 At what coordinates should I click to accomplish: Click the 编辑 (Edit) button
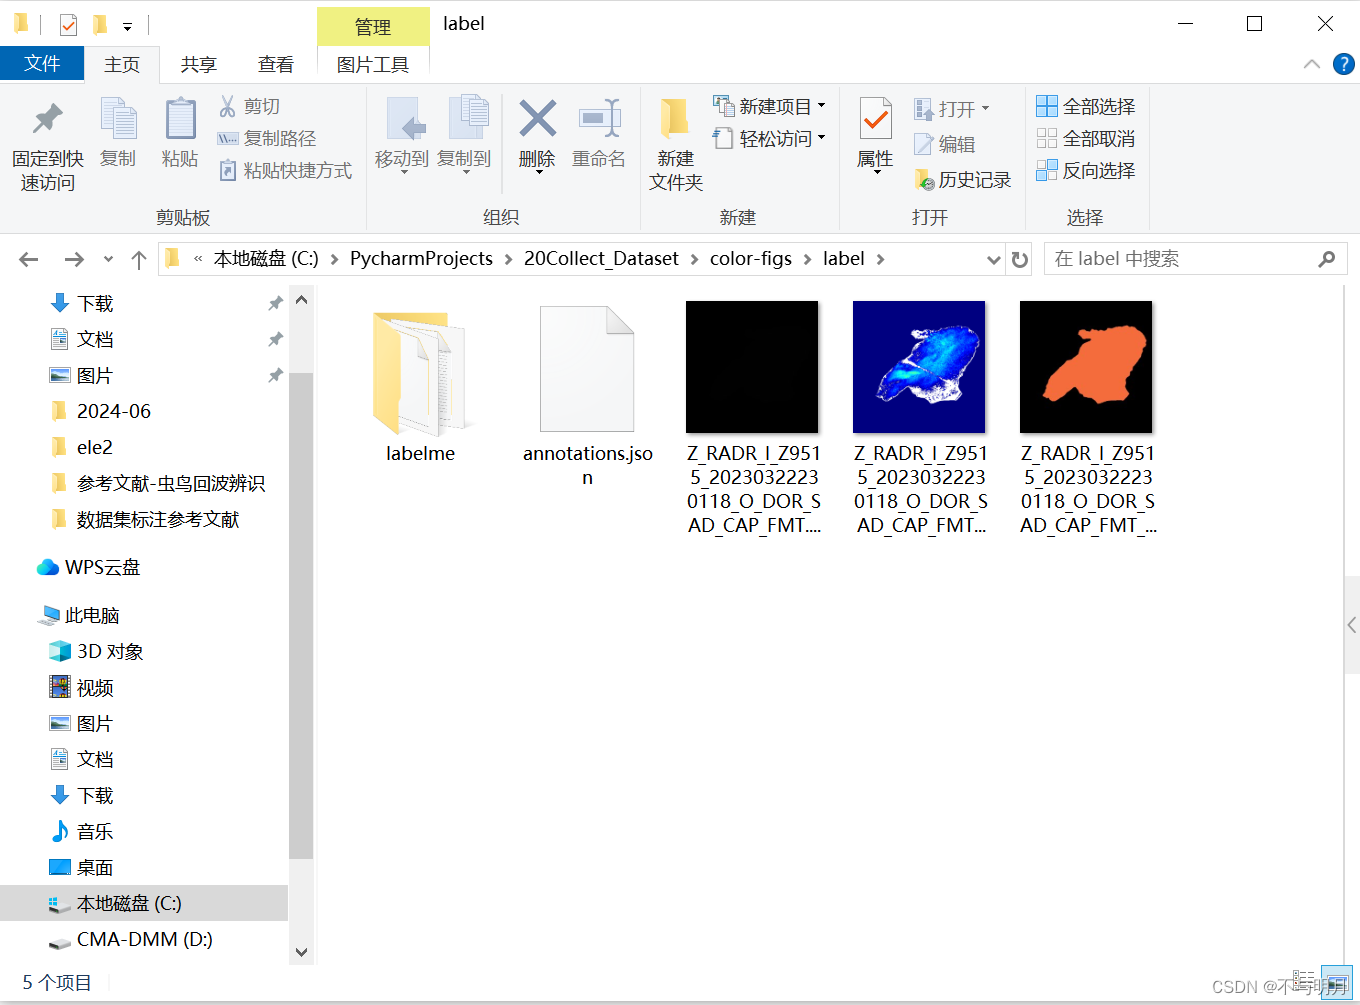[946, 143]
